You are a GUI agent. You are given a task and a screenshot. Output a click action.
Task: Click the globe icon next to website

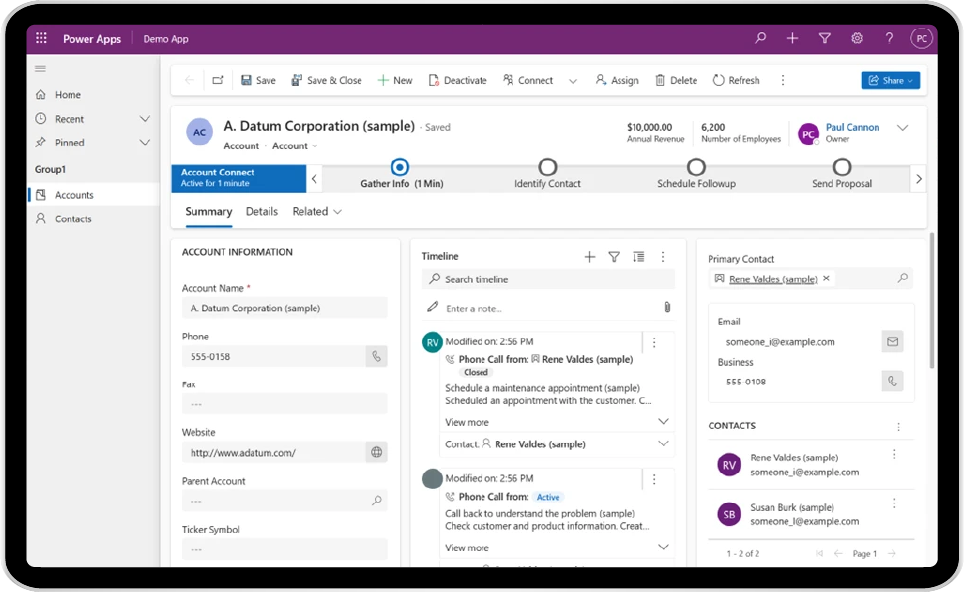click(376, 452)
